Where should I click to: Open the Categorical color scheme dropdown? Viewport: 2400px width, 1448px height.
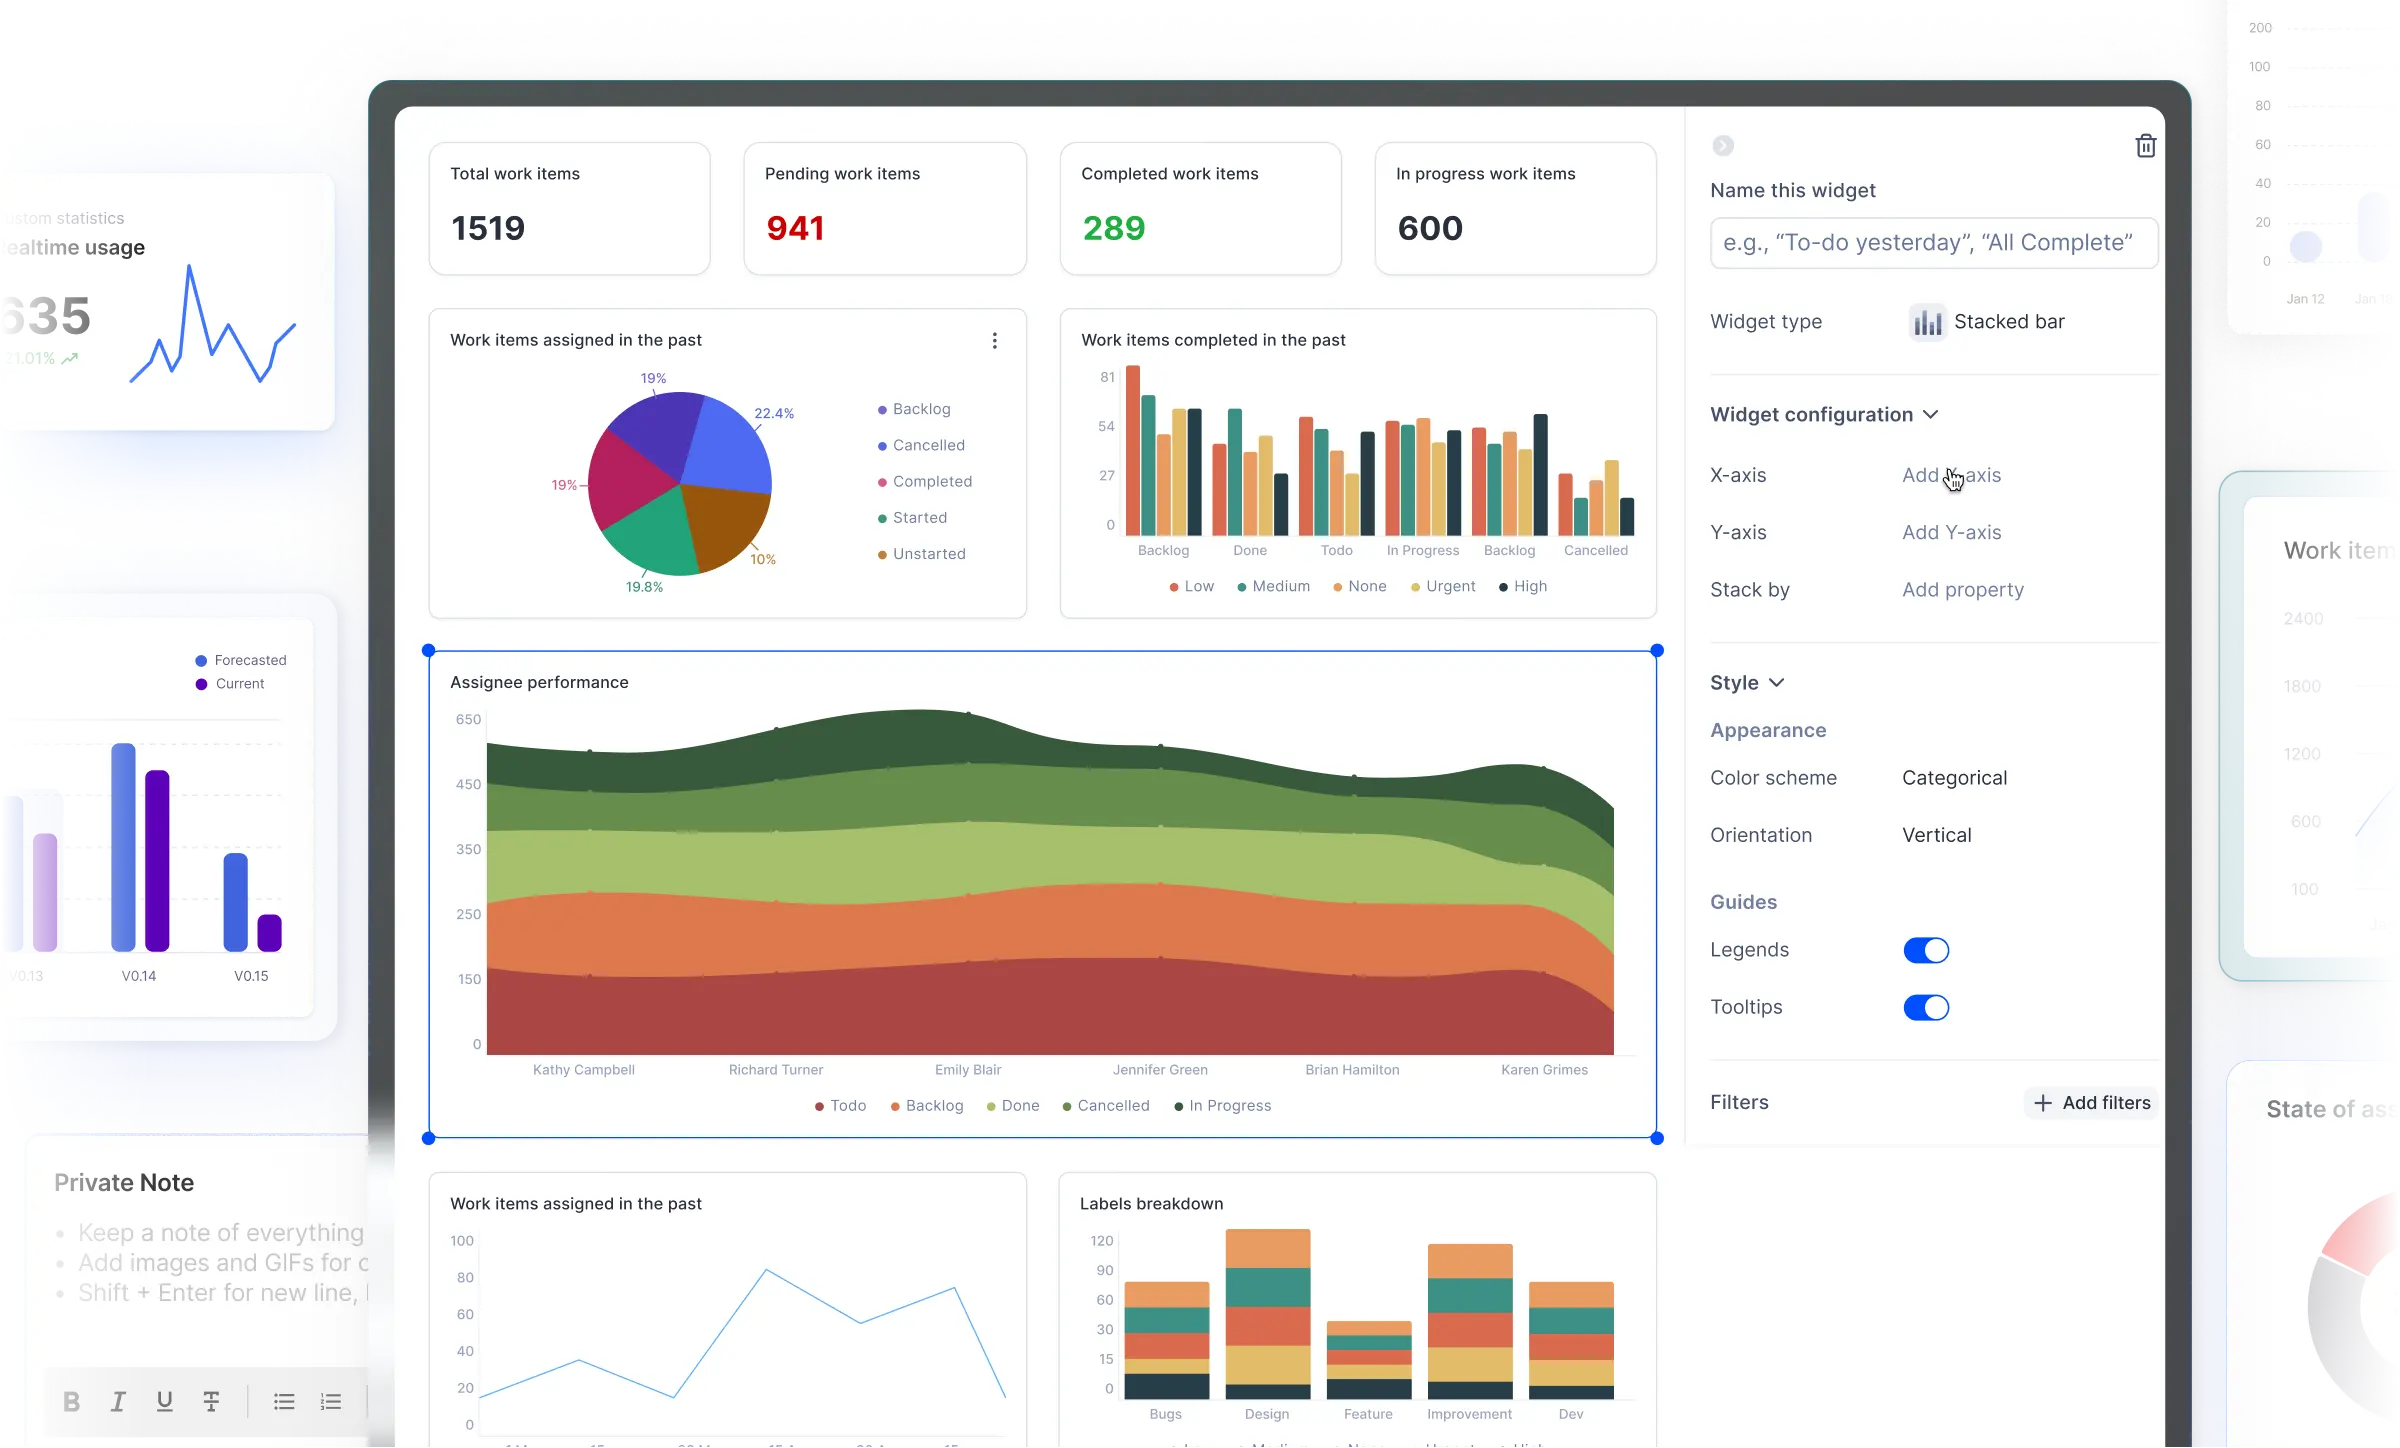[x=1954, y=778]
